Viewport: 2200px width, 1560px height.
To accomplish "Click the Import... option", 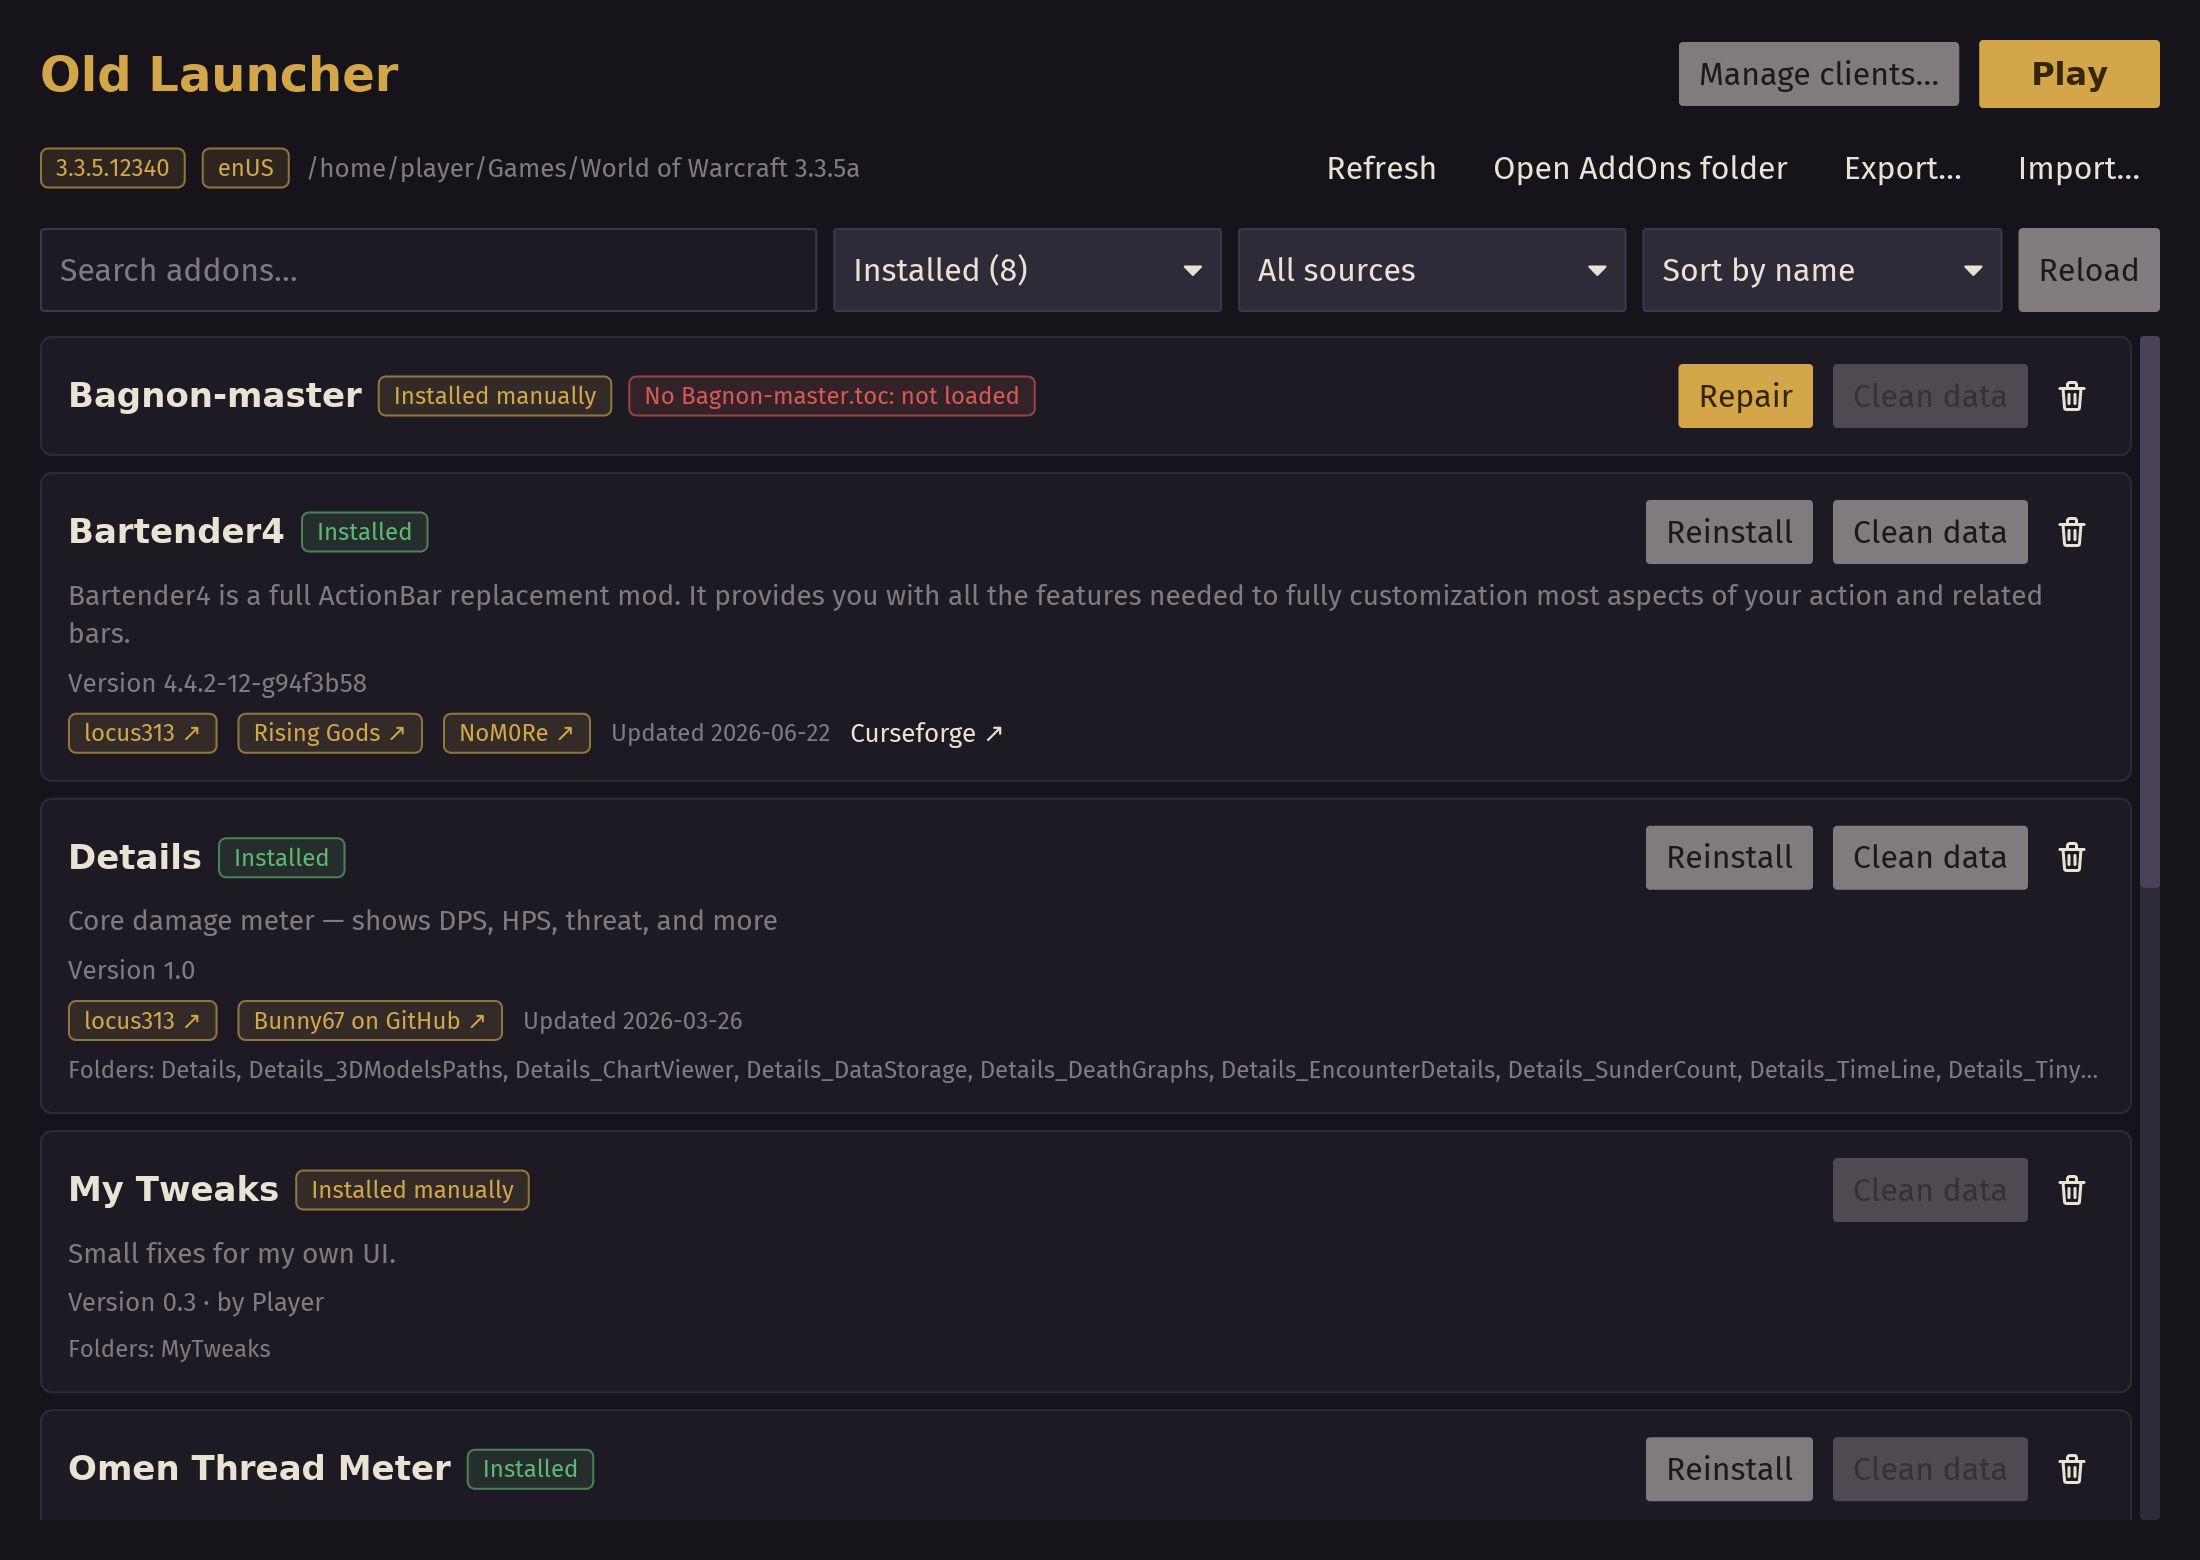I will point(2079,168).
